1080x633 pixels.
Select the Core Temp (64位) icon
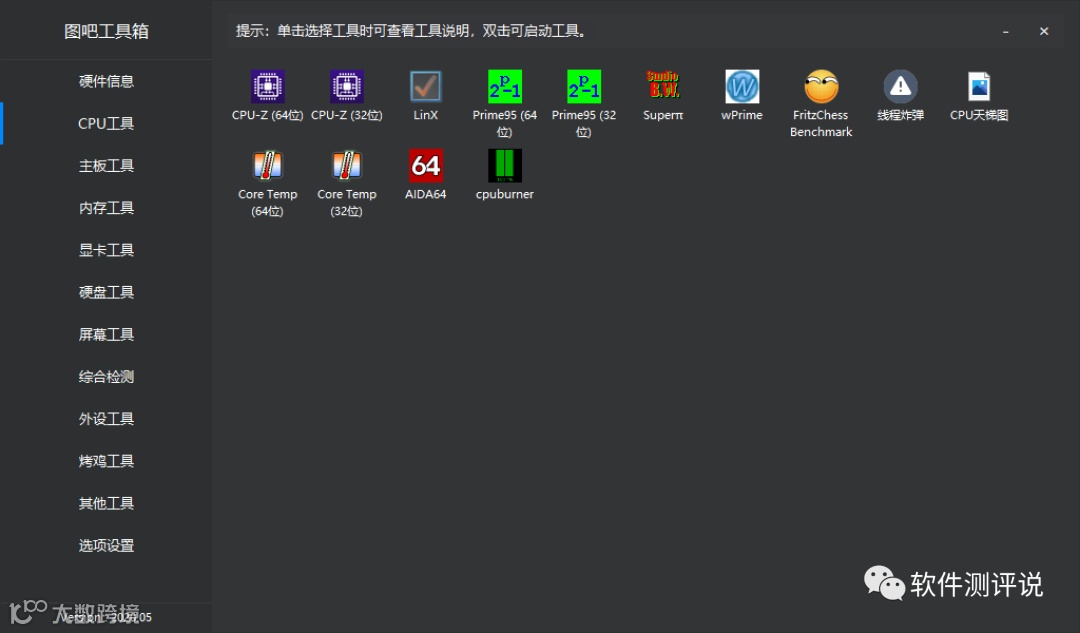267,165
